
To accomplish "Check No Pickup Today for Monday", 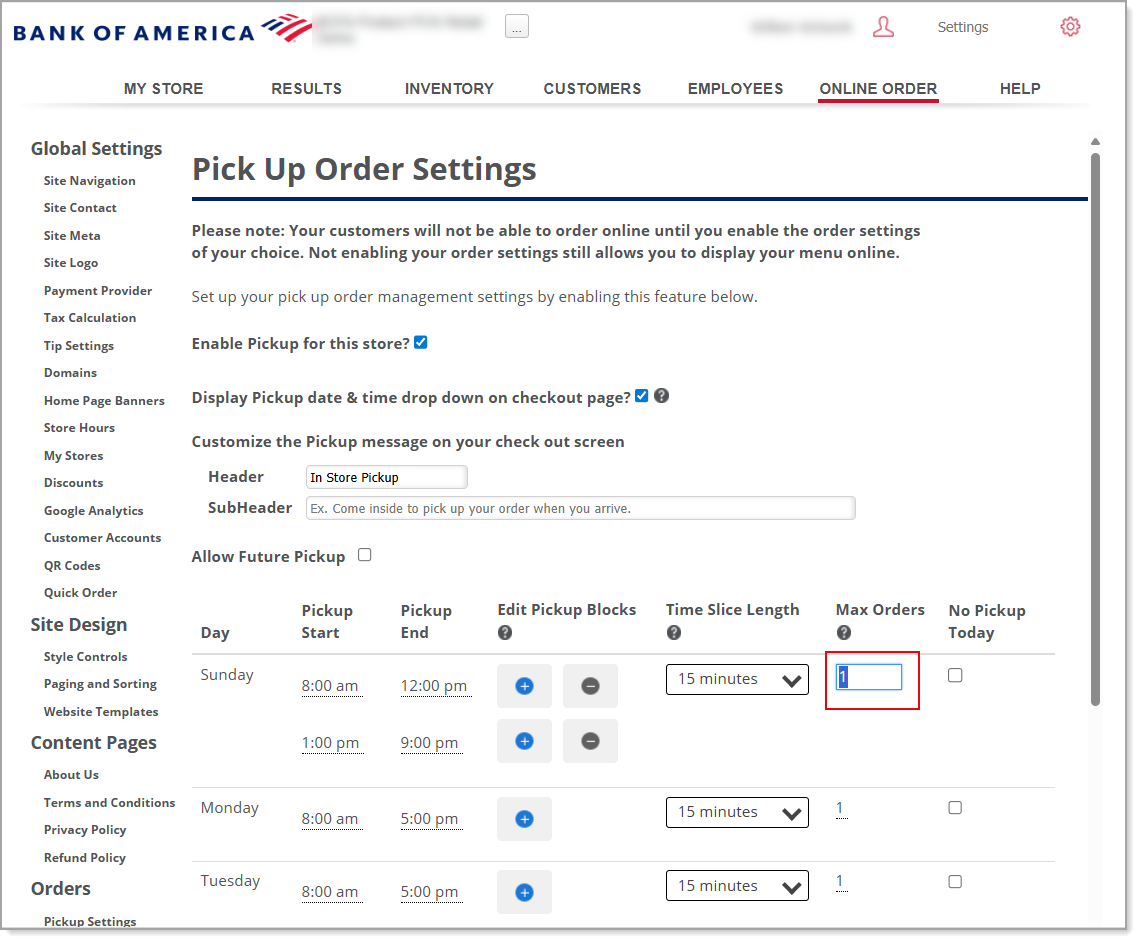I will pyautogui.click(x=955, y=807).
